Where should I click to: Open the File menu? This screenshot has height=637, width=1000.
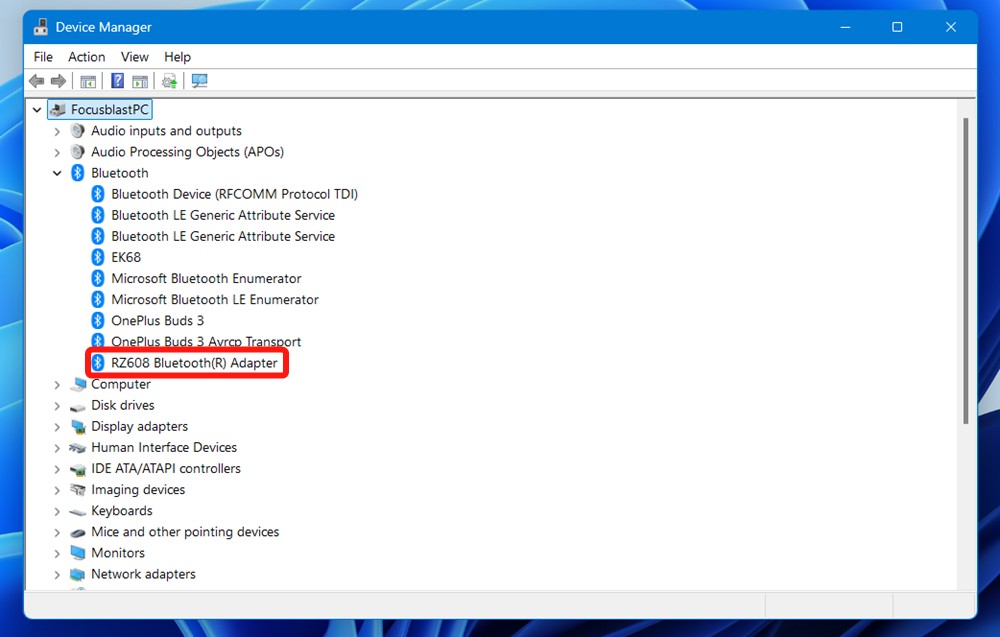tap(42, 57)
